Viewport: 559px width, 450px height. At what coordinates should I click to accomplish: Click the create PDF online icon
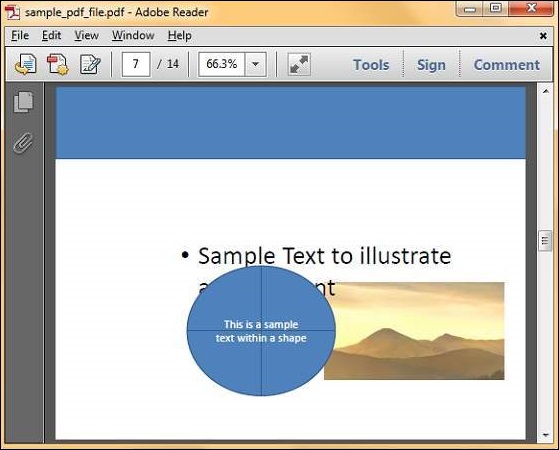pyautogui.click(x=58, y=65)
